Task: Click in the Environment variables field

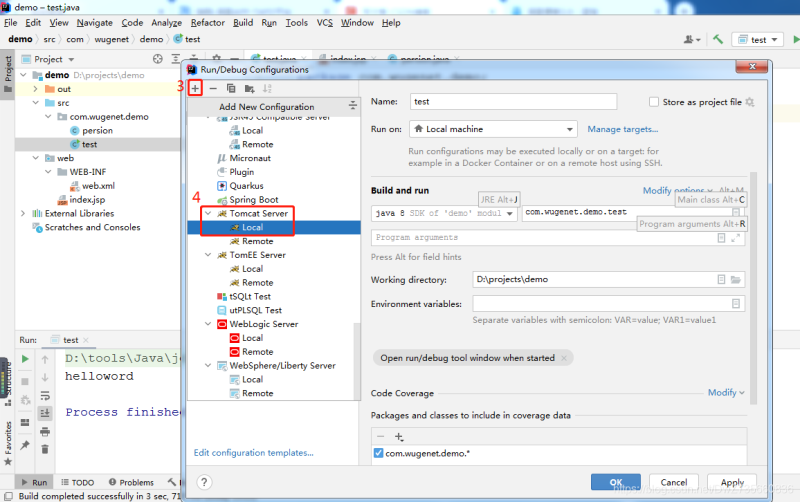Action: pyautogui.click(x=609, y=304)
